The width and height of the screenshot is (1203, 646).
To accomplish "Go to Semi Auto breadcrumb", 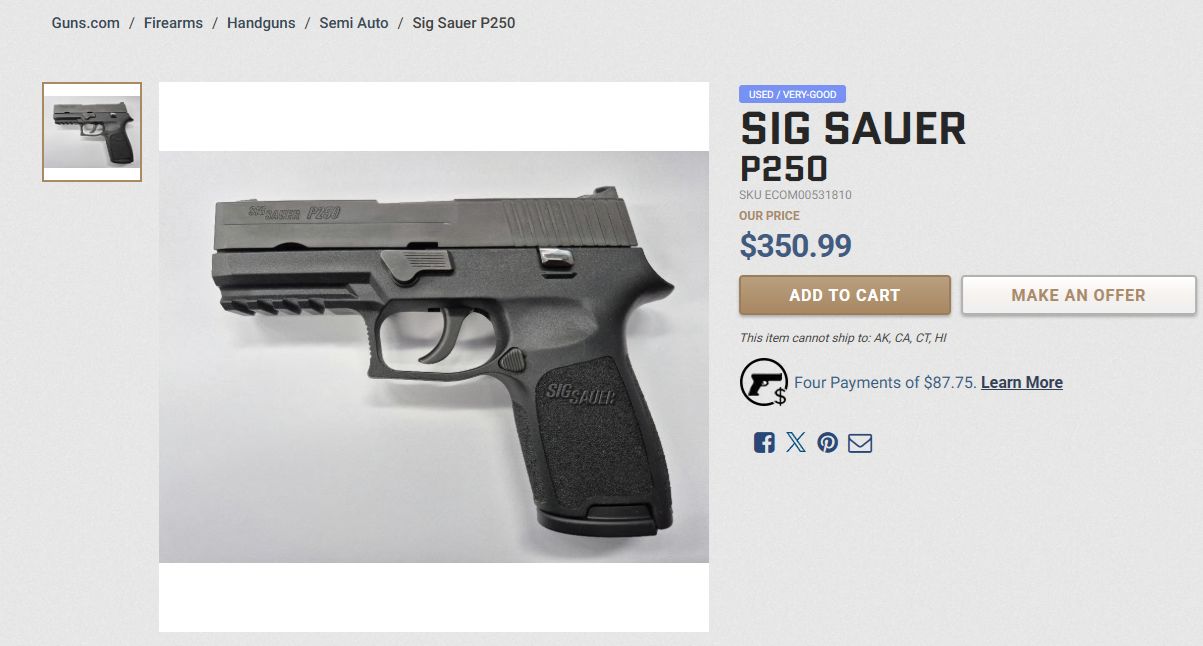I will pos(354,22).
